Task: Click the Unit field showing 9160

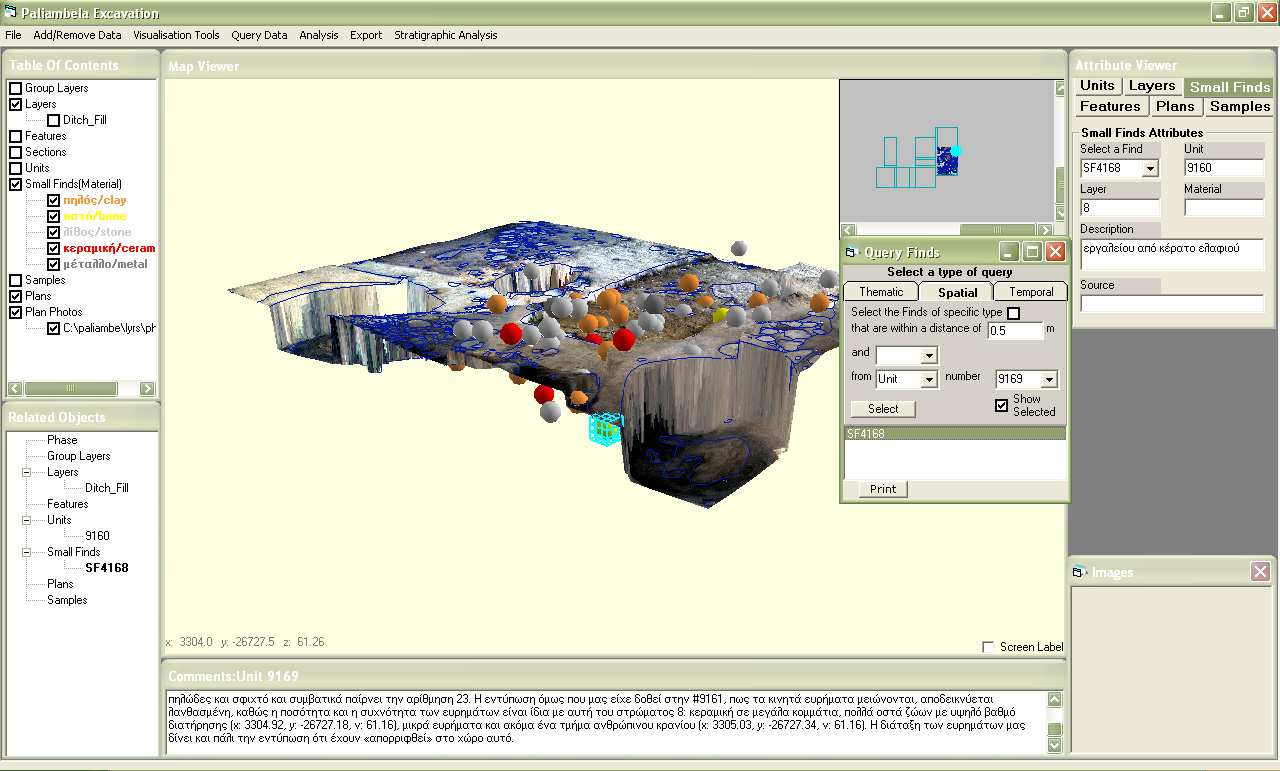Action: [x=1224, y=168]
